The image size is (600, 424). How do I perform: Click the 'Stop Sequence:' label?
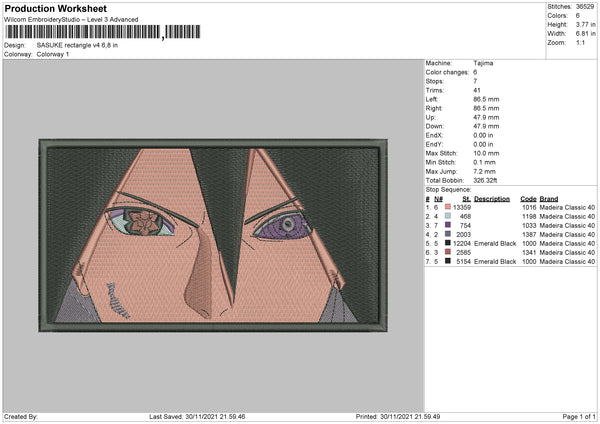448,190
